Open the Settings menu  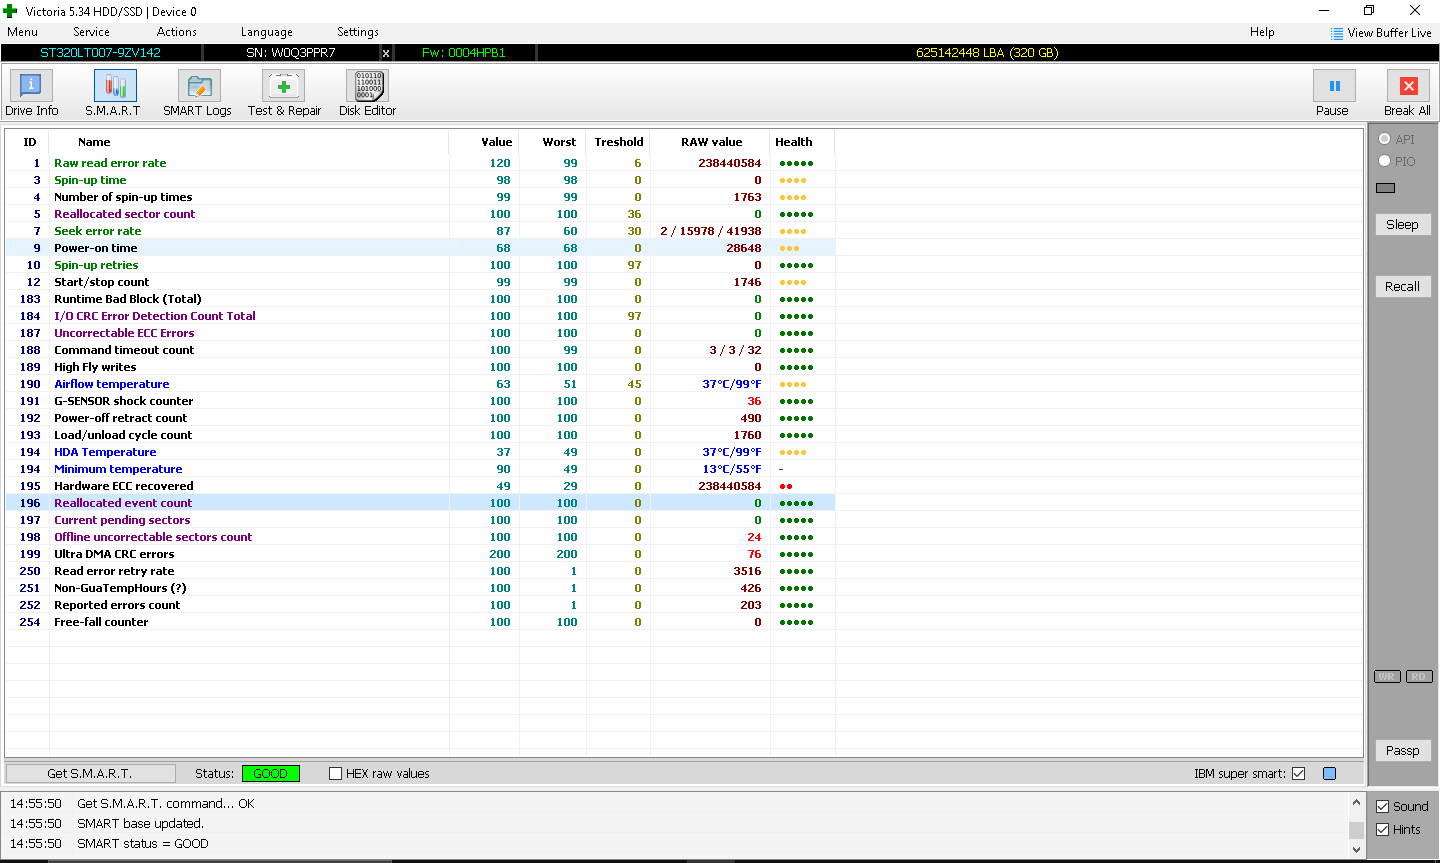(x=358, y=32)
